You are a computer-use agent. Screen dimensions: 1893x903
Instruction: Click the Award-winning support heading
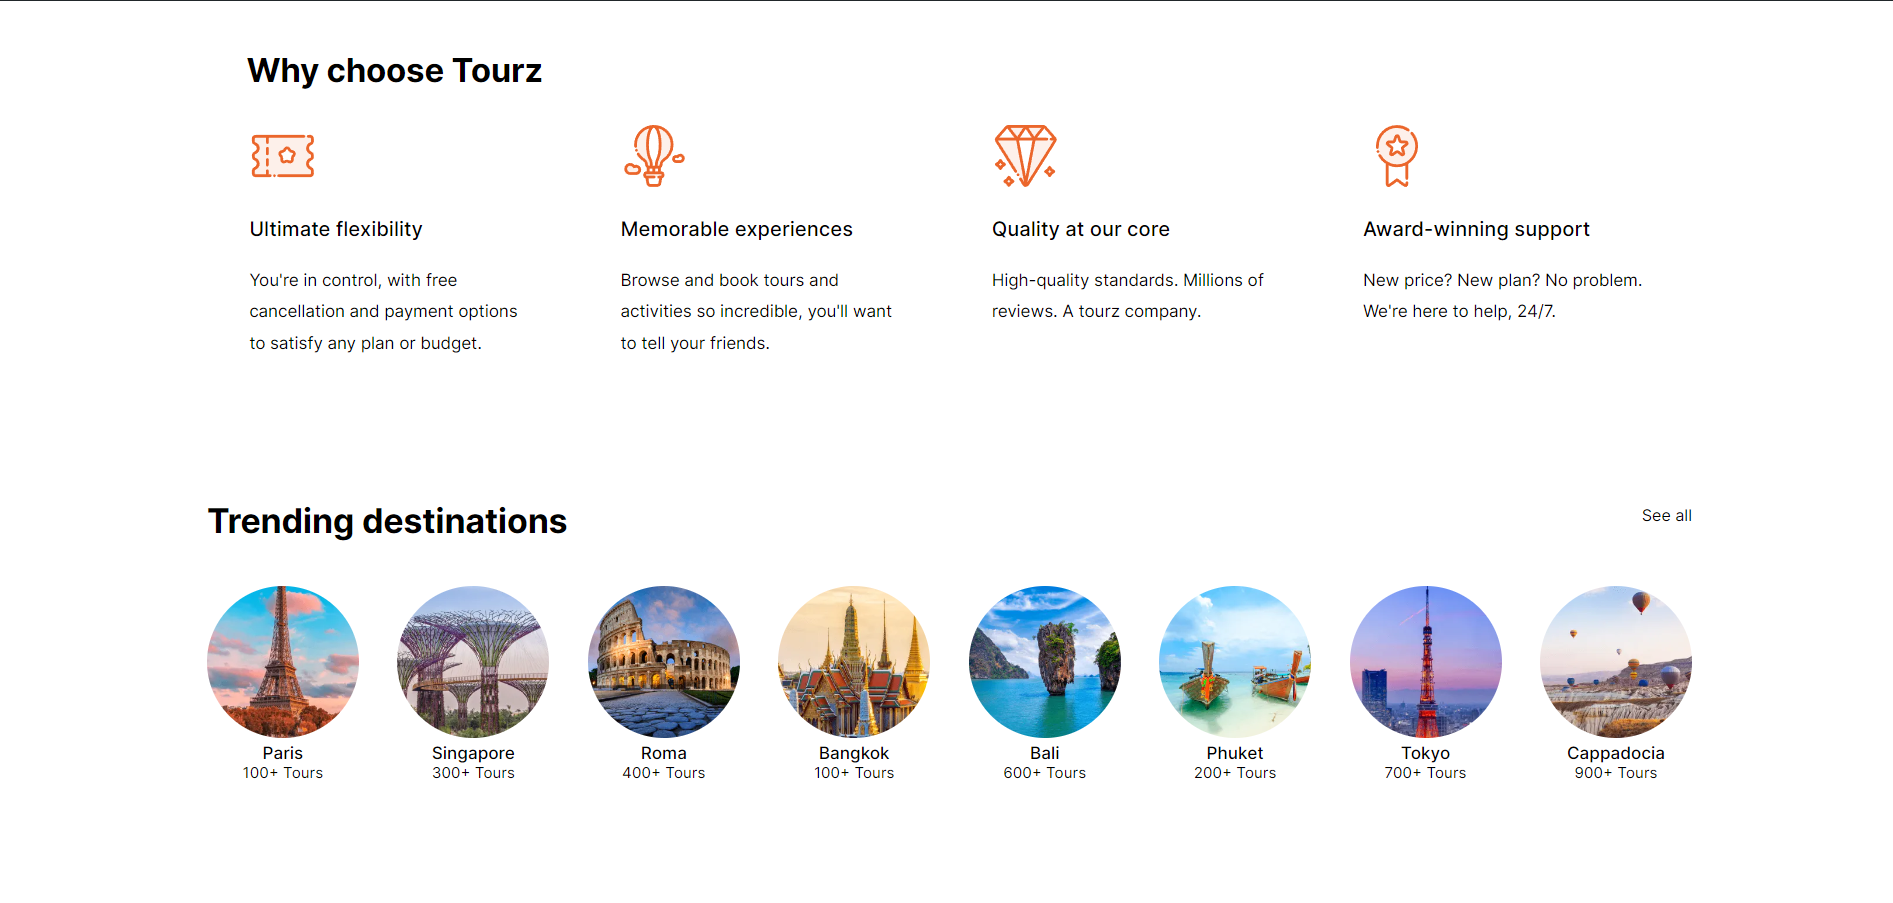pos(1476,229)
